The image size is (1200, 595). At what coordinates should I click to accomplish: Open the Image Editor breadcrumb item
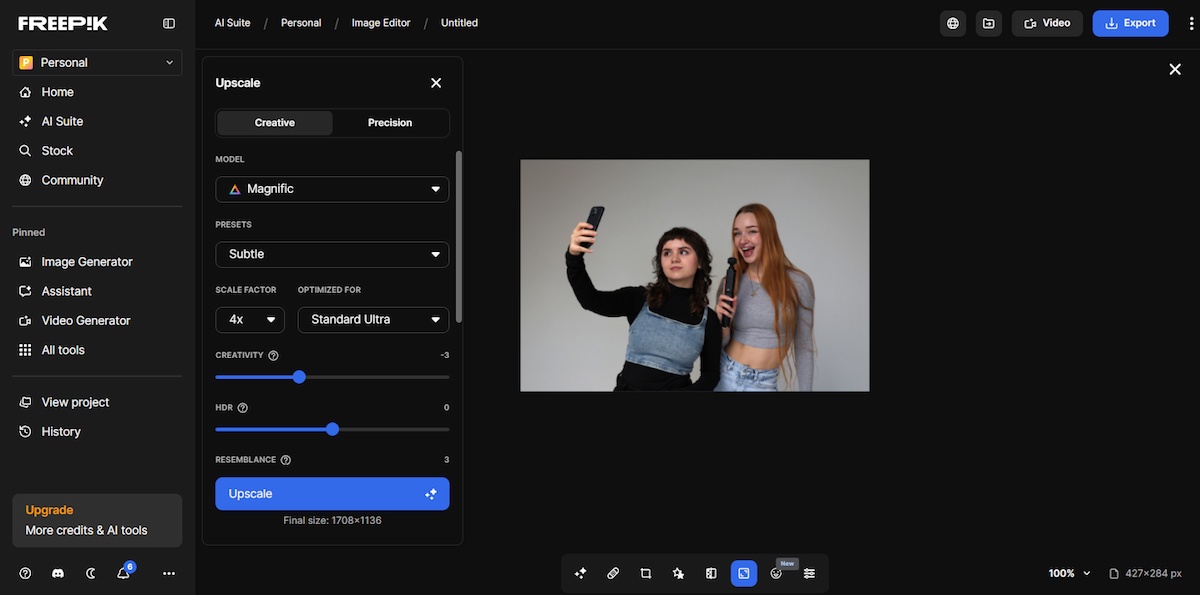[x=380, y=22]
